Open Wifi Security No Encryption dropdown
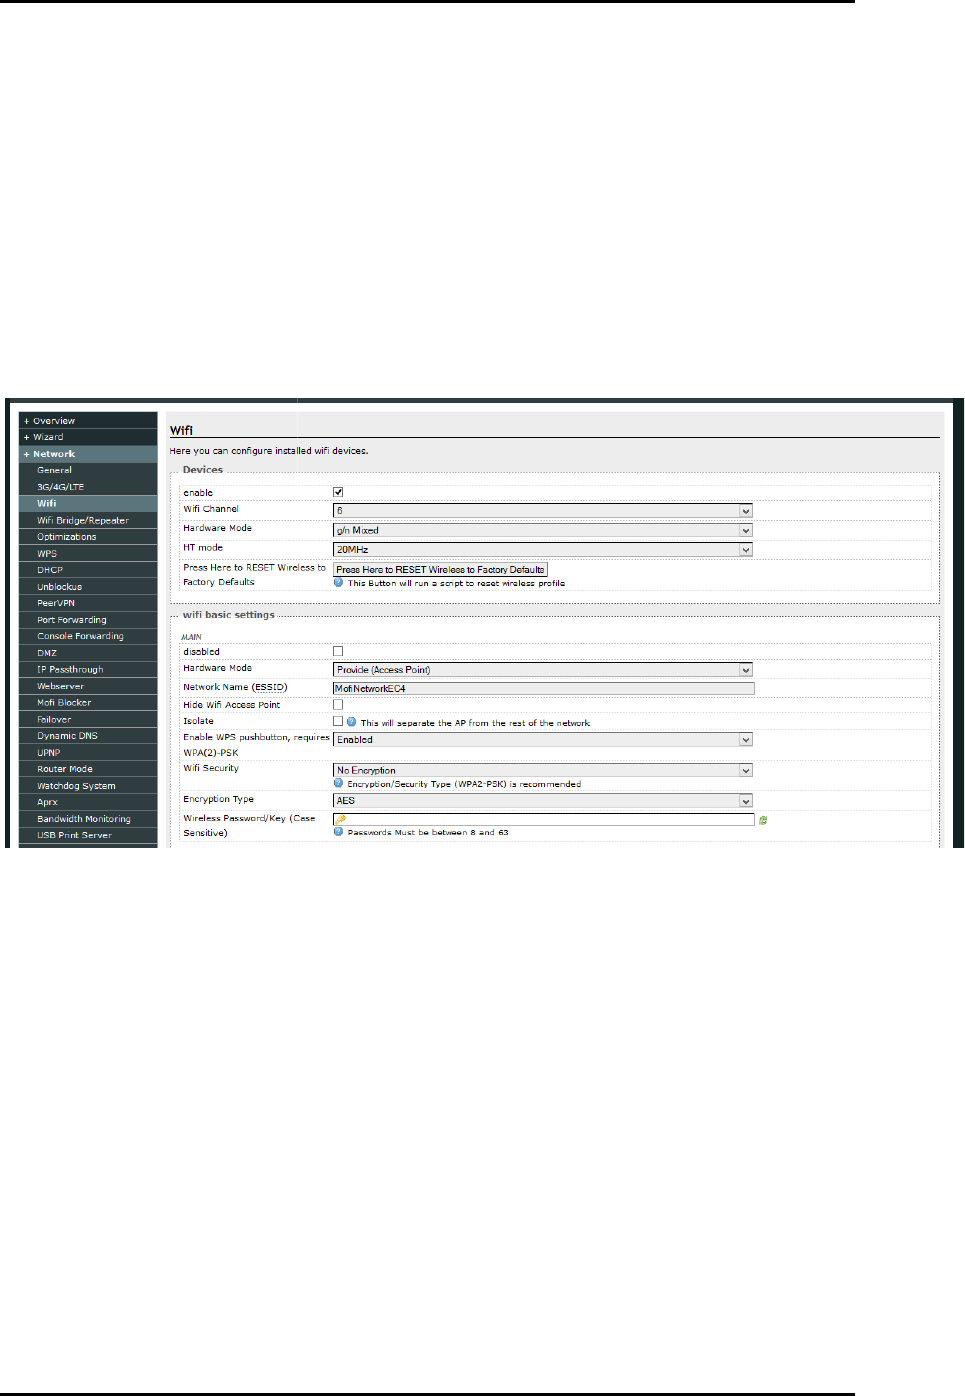The height and width of the screenshot is (1396, 965). point(542,770)
